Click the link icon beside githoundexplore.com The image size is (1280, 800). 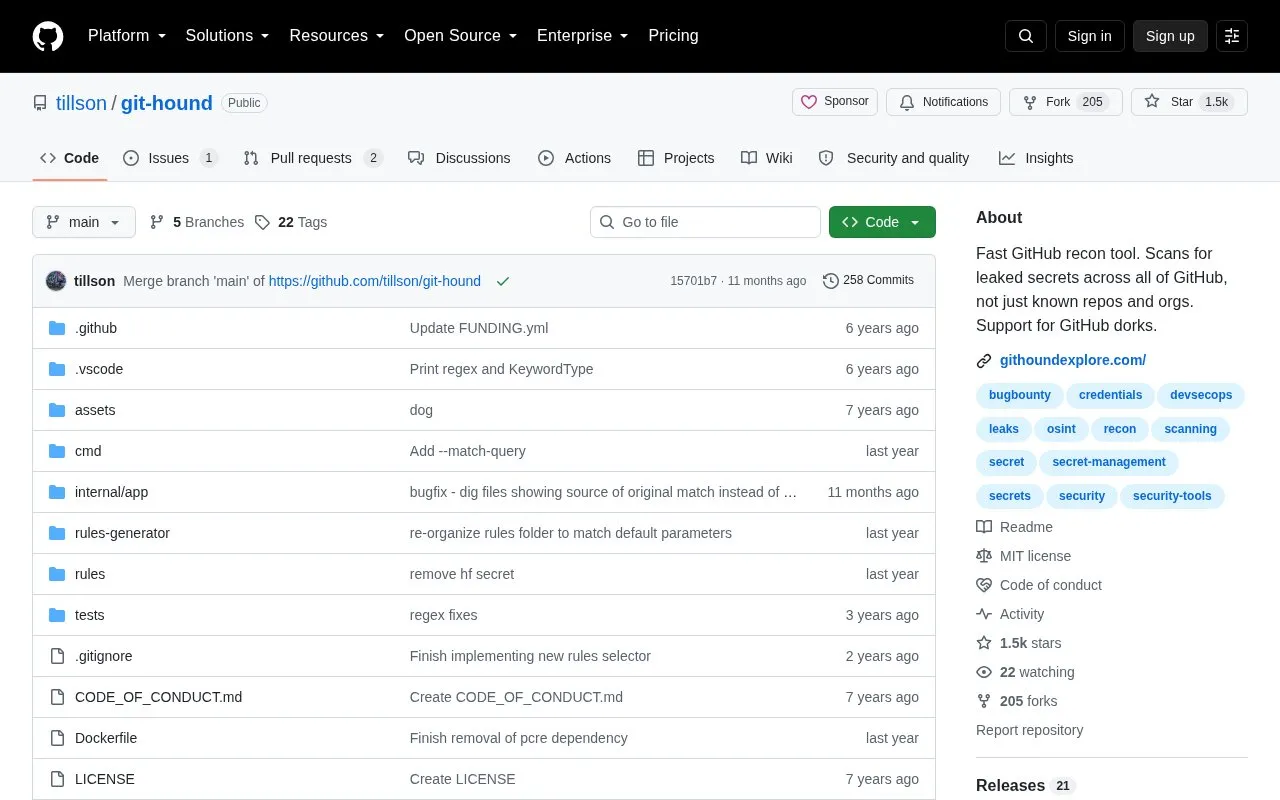pos(984,360)
